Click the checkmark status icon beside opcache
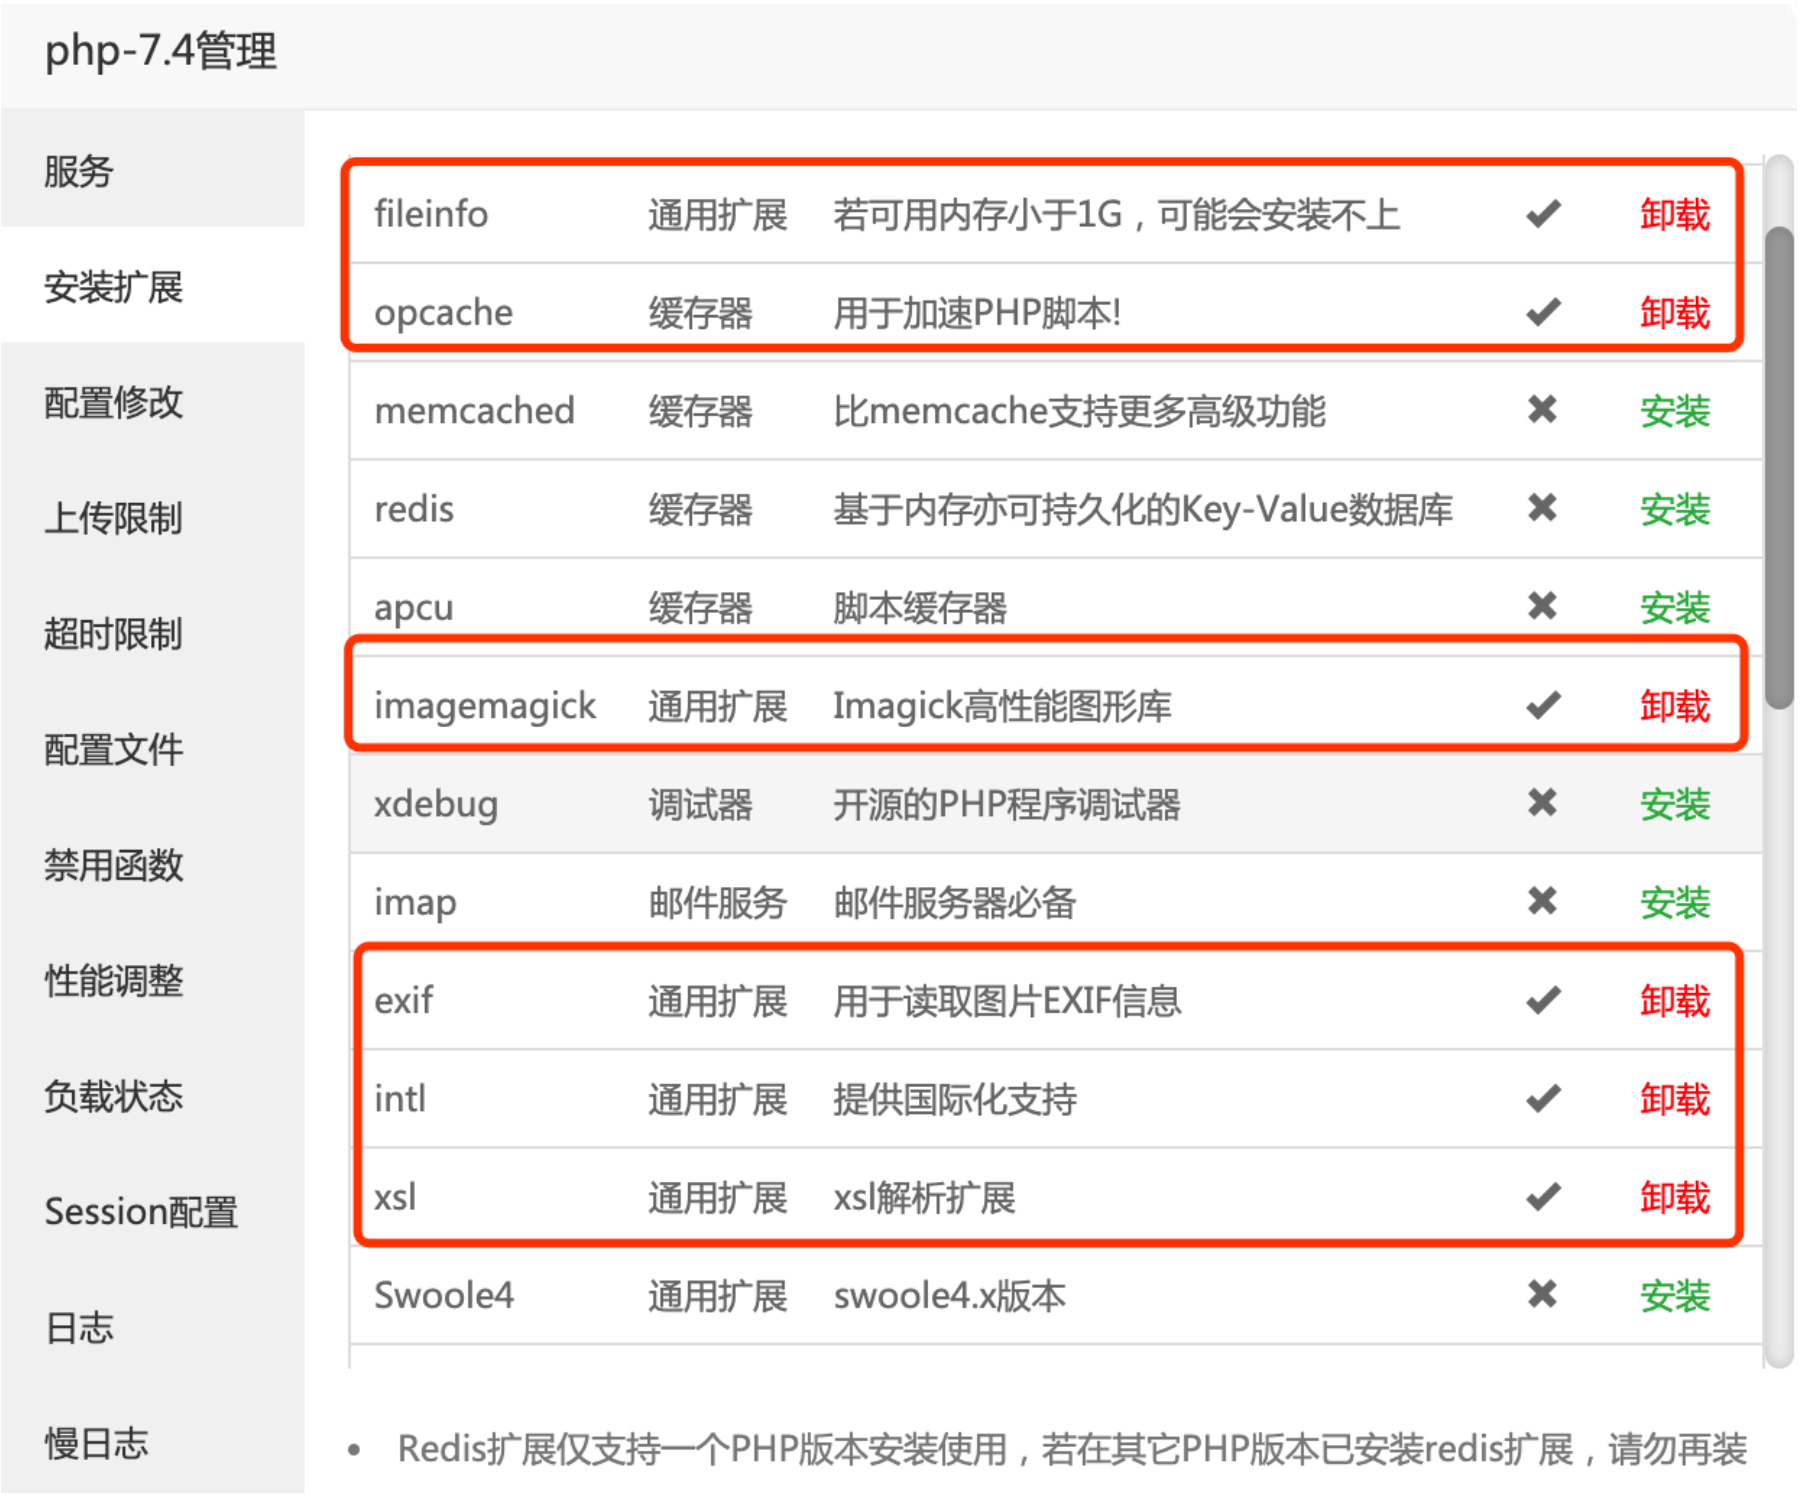The image size is (1816, 1498). pyautogui.click(x=1543, y=312)
